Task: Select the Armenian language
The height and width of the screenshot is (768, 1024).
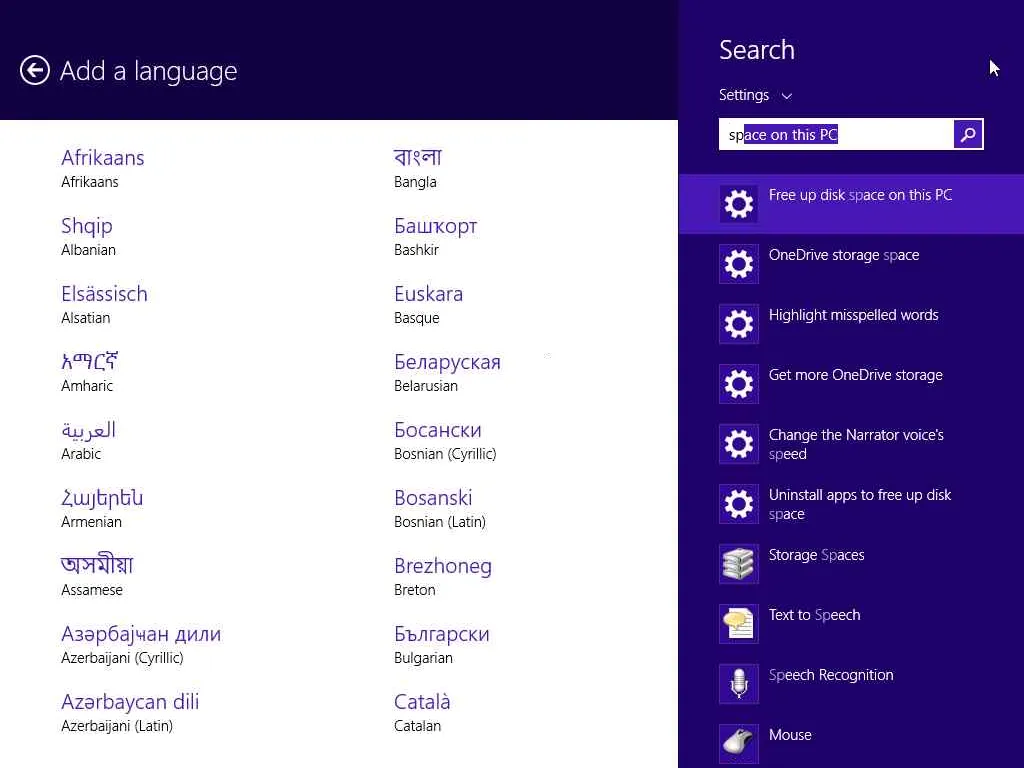Action: click(x=102, y=508)
